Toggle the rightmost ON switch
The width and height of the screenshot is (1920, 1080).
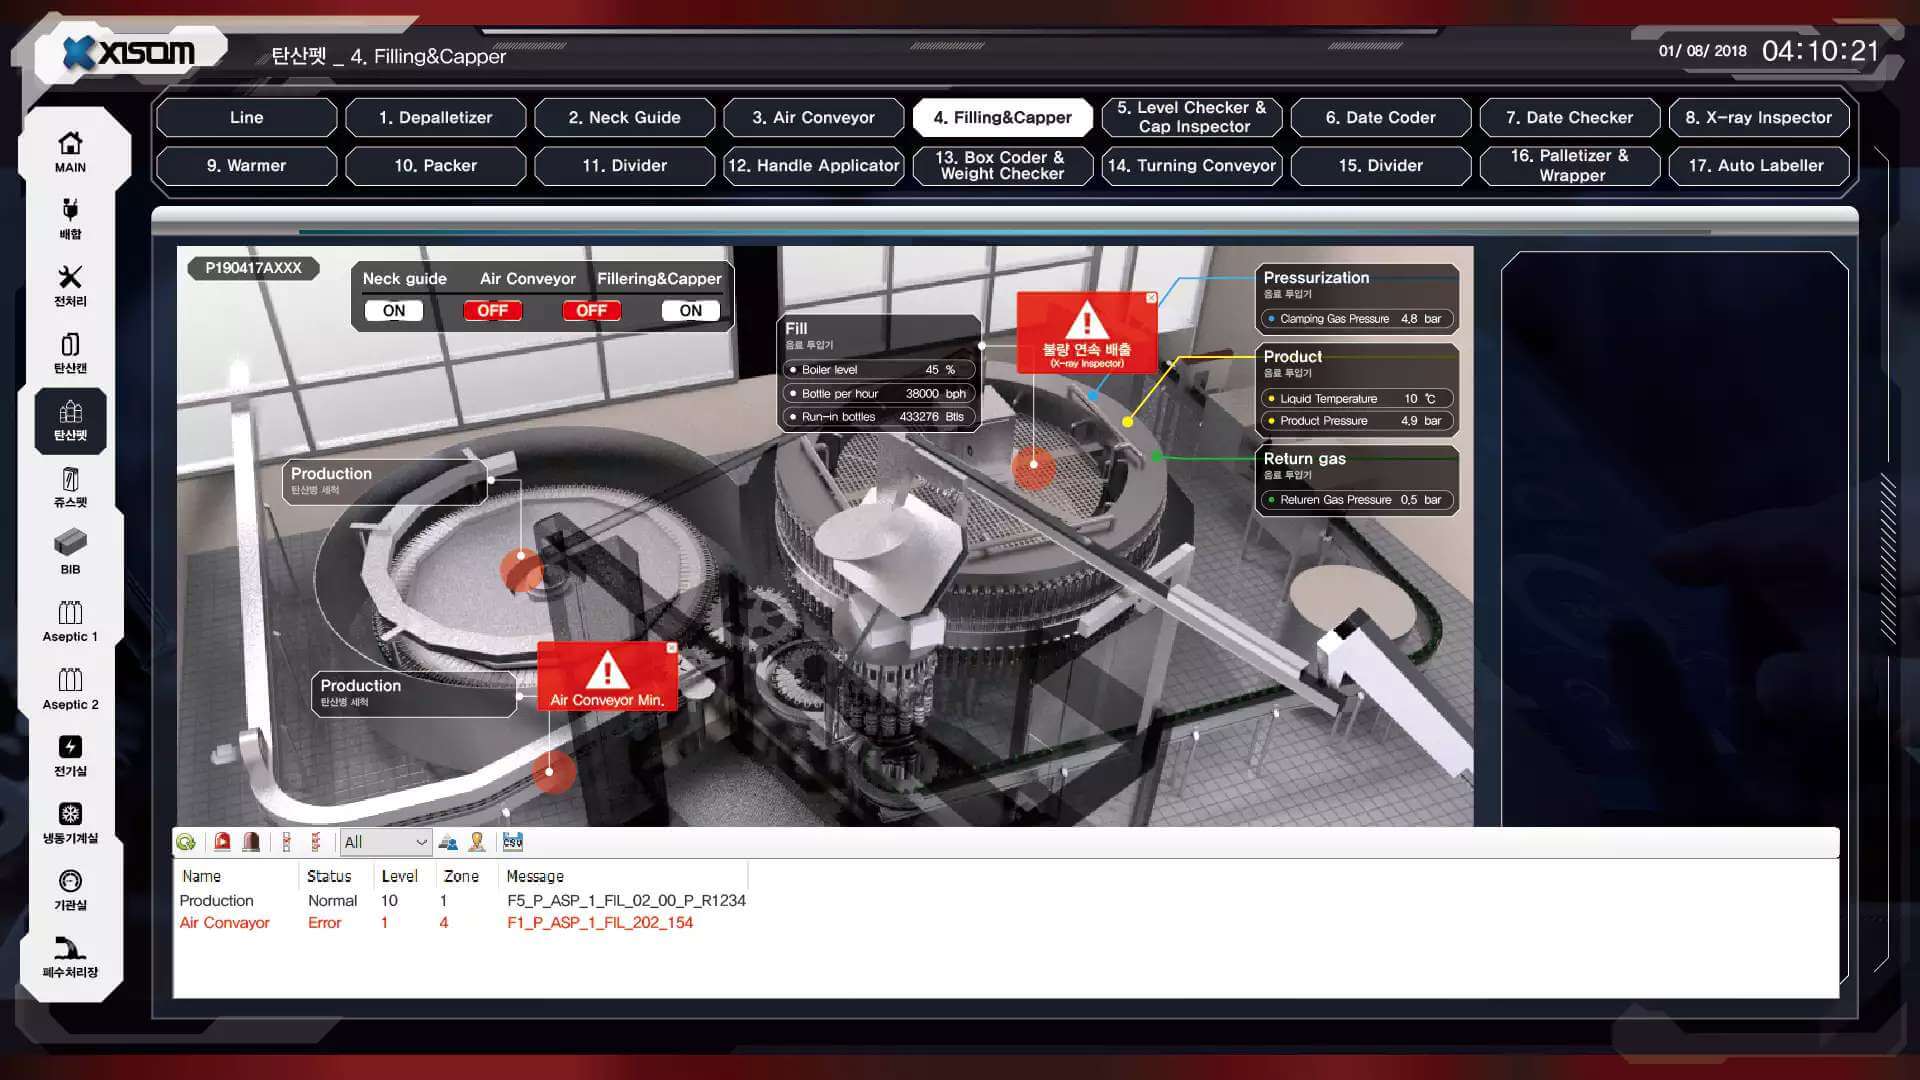(691, 311)
